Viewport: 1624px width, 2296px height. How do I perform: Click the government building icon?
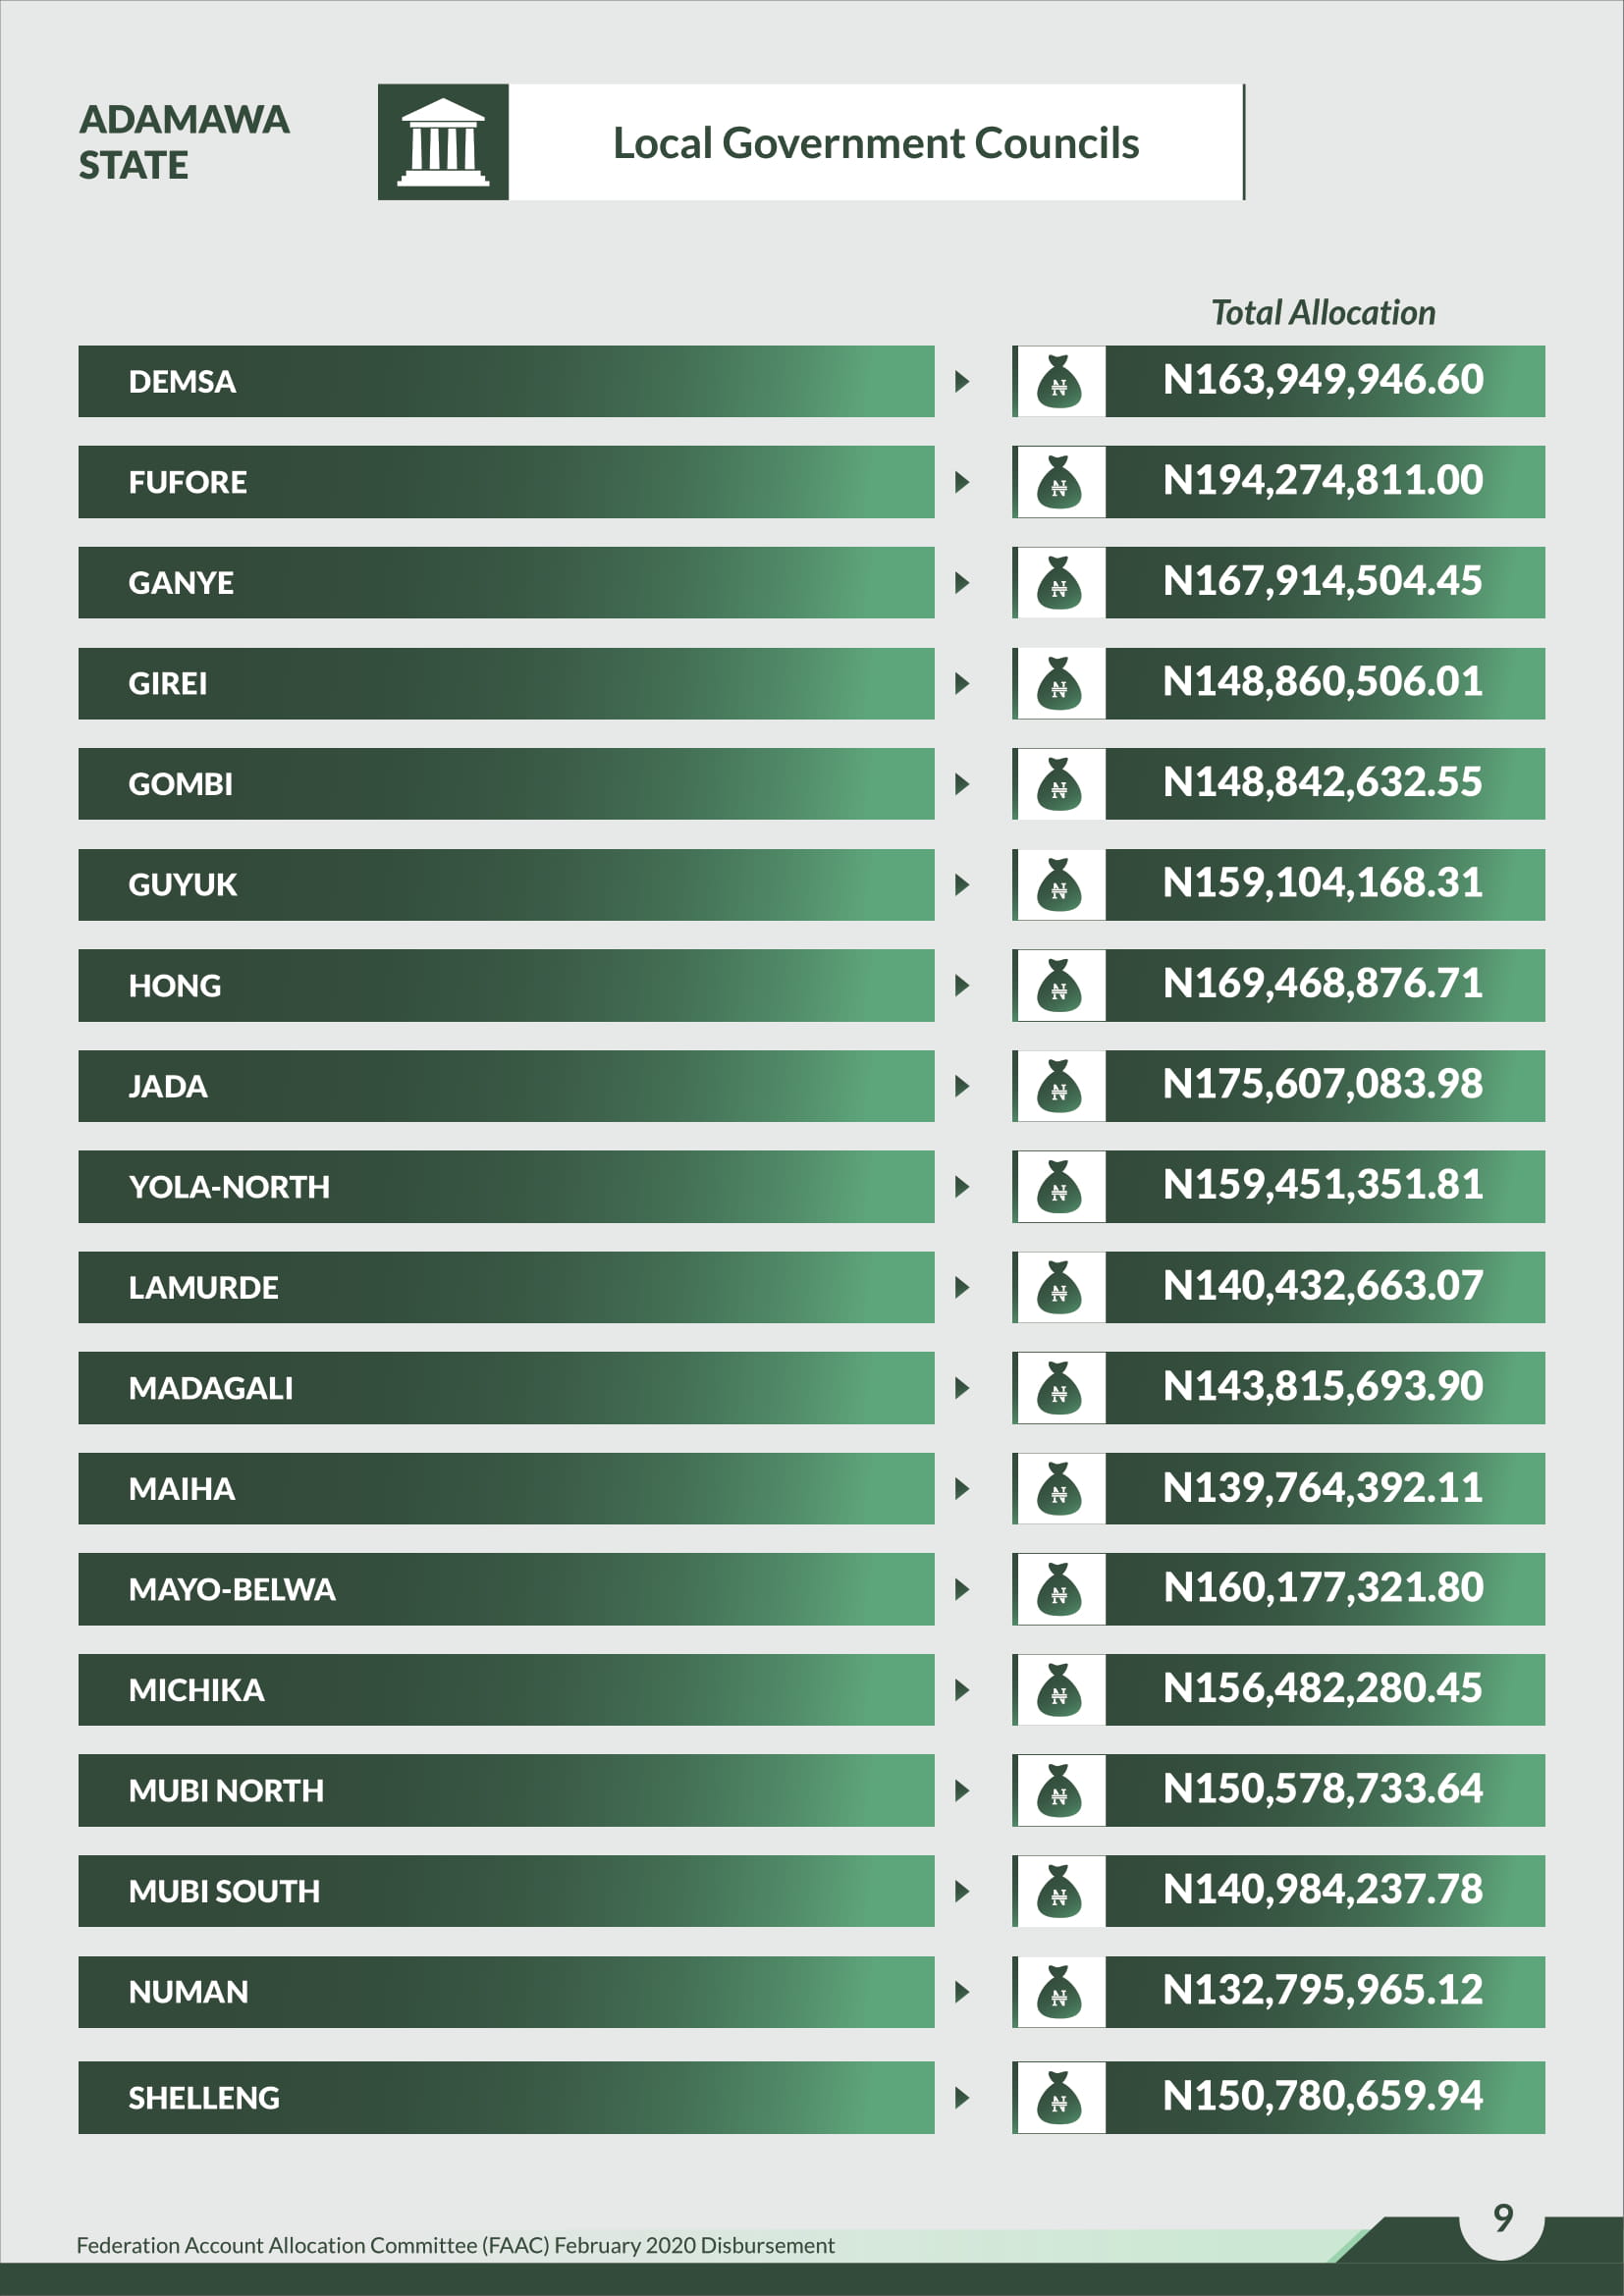pyautogui.click(x=443, y=142)
